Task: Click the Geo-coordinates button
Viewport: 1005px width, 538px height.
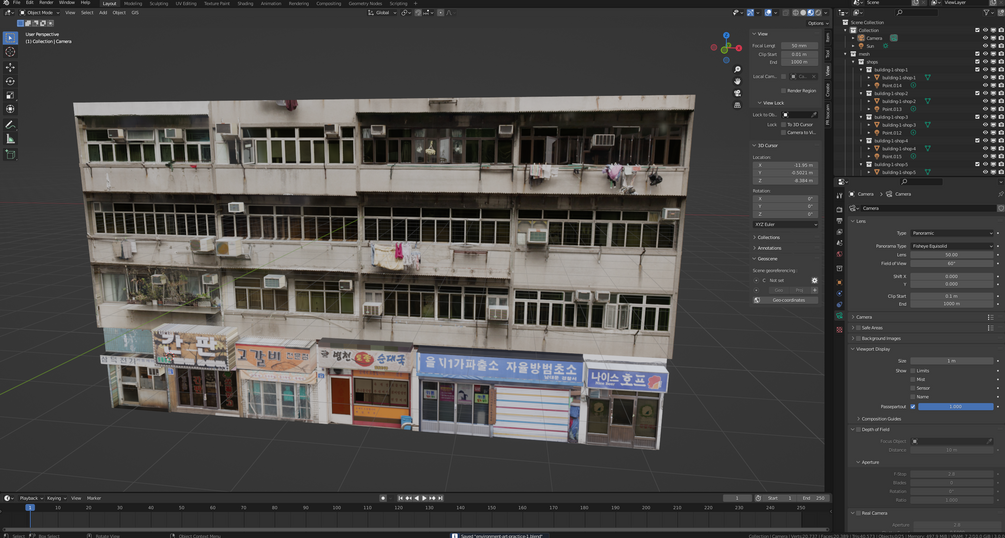Action: coord(785,300)
